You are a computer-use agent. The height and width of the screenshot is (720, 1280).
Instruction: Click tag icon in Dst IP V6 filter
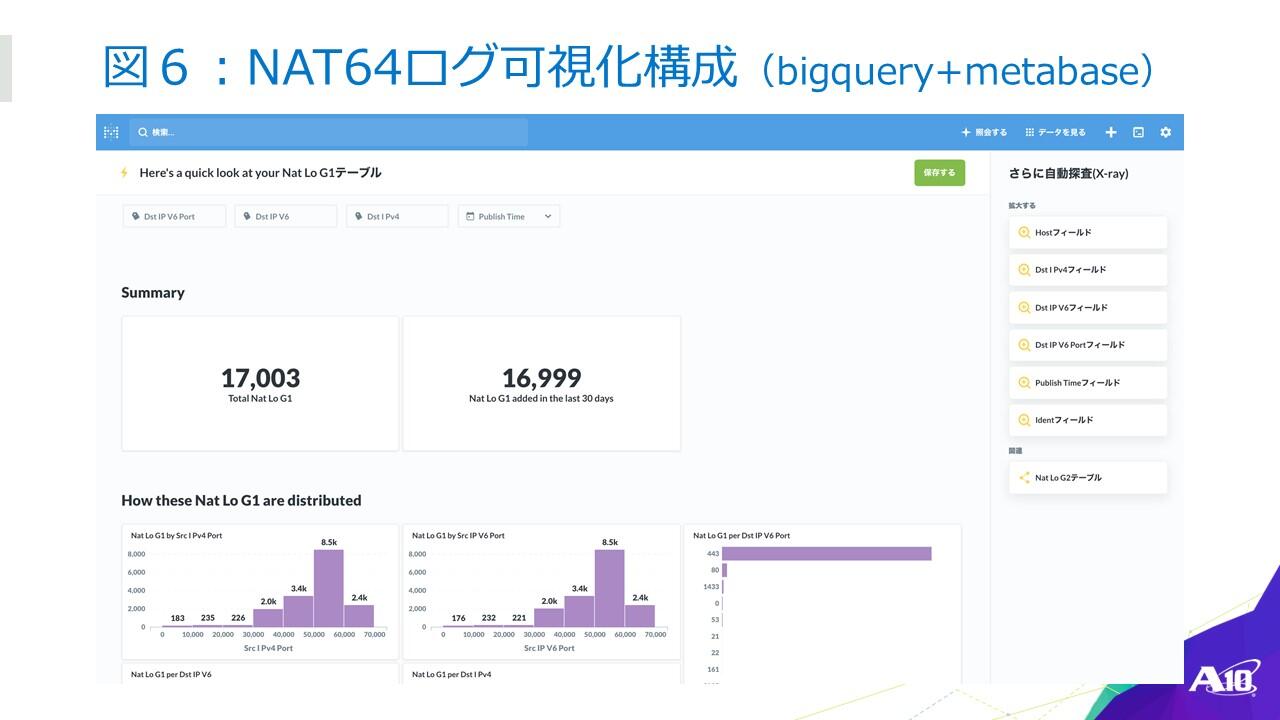coord(247,216)
